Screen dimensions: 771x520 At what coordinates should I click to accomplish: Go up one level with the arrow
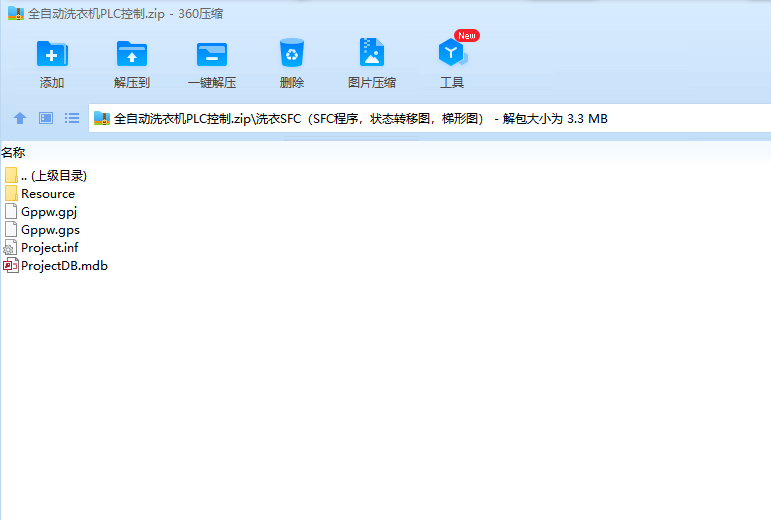[x=20, y=118]
